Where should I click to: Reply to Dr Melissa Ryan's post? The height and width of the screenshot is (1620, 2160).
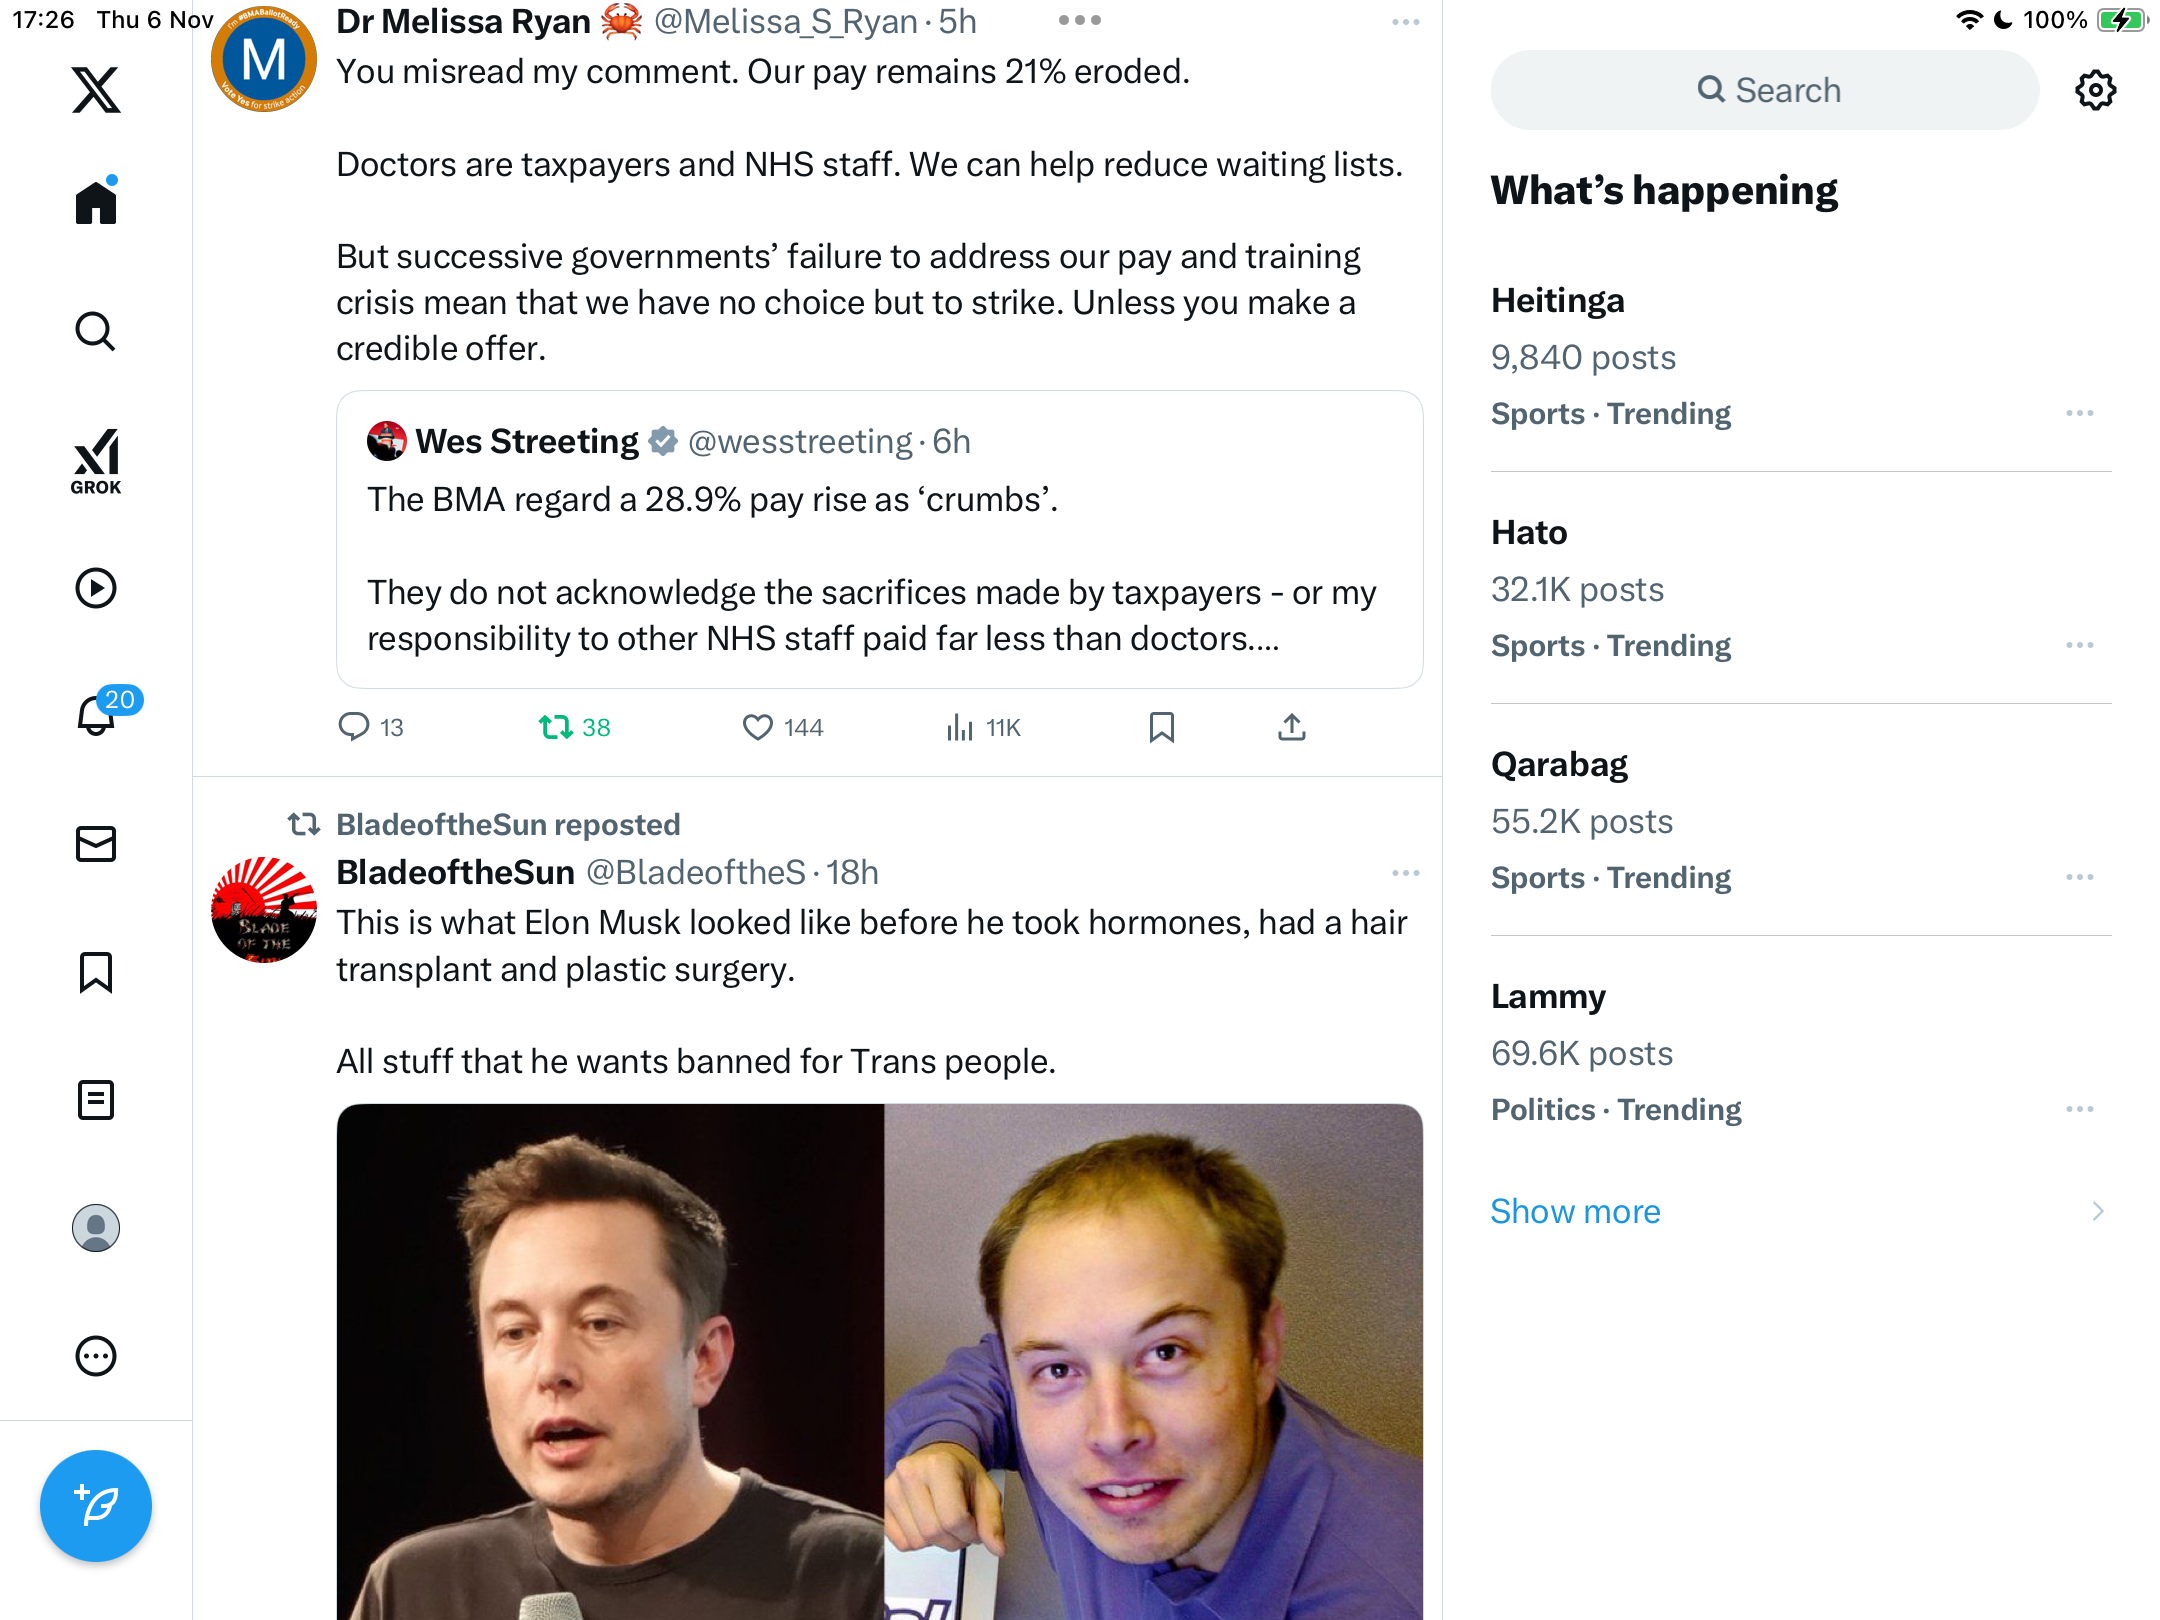(354, 727)
